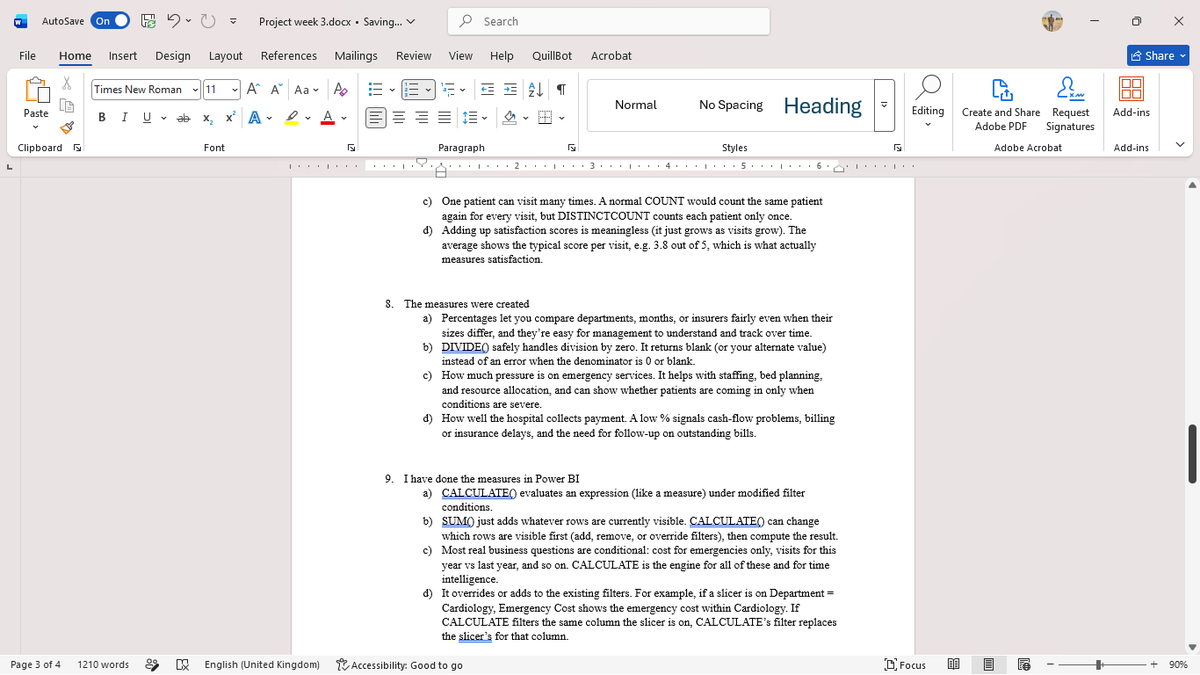Click the Search box
This screenshot has width=1200, height=675.
coord(610,21)
